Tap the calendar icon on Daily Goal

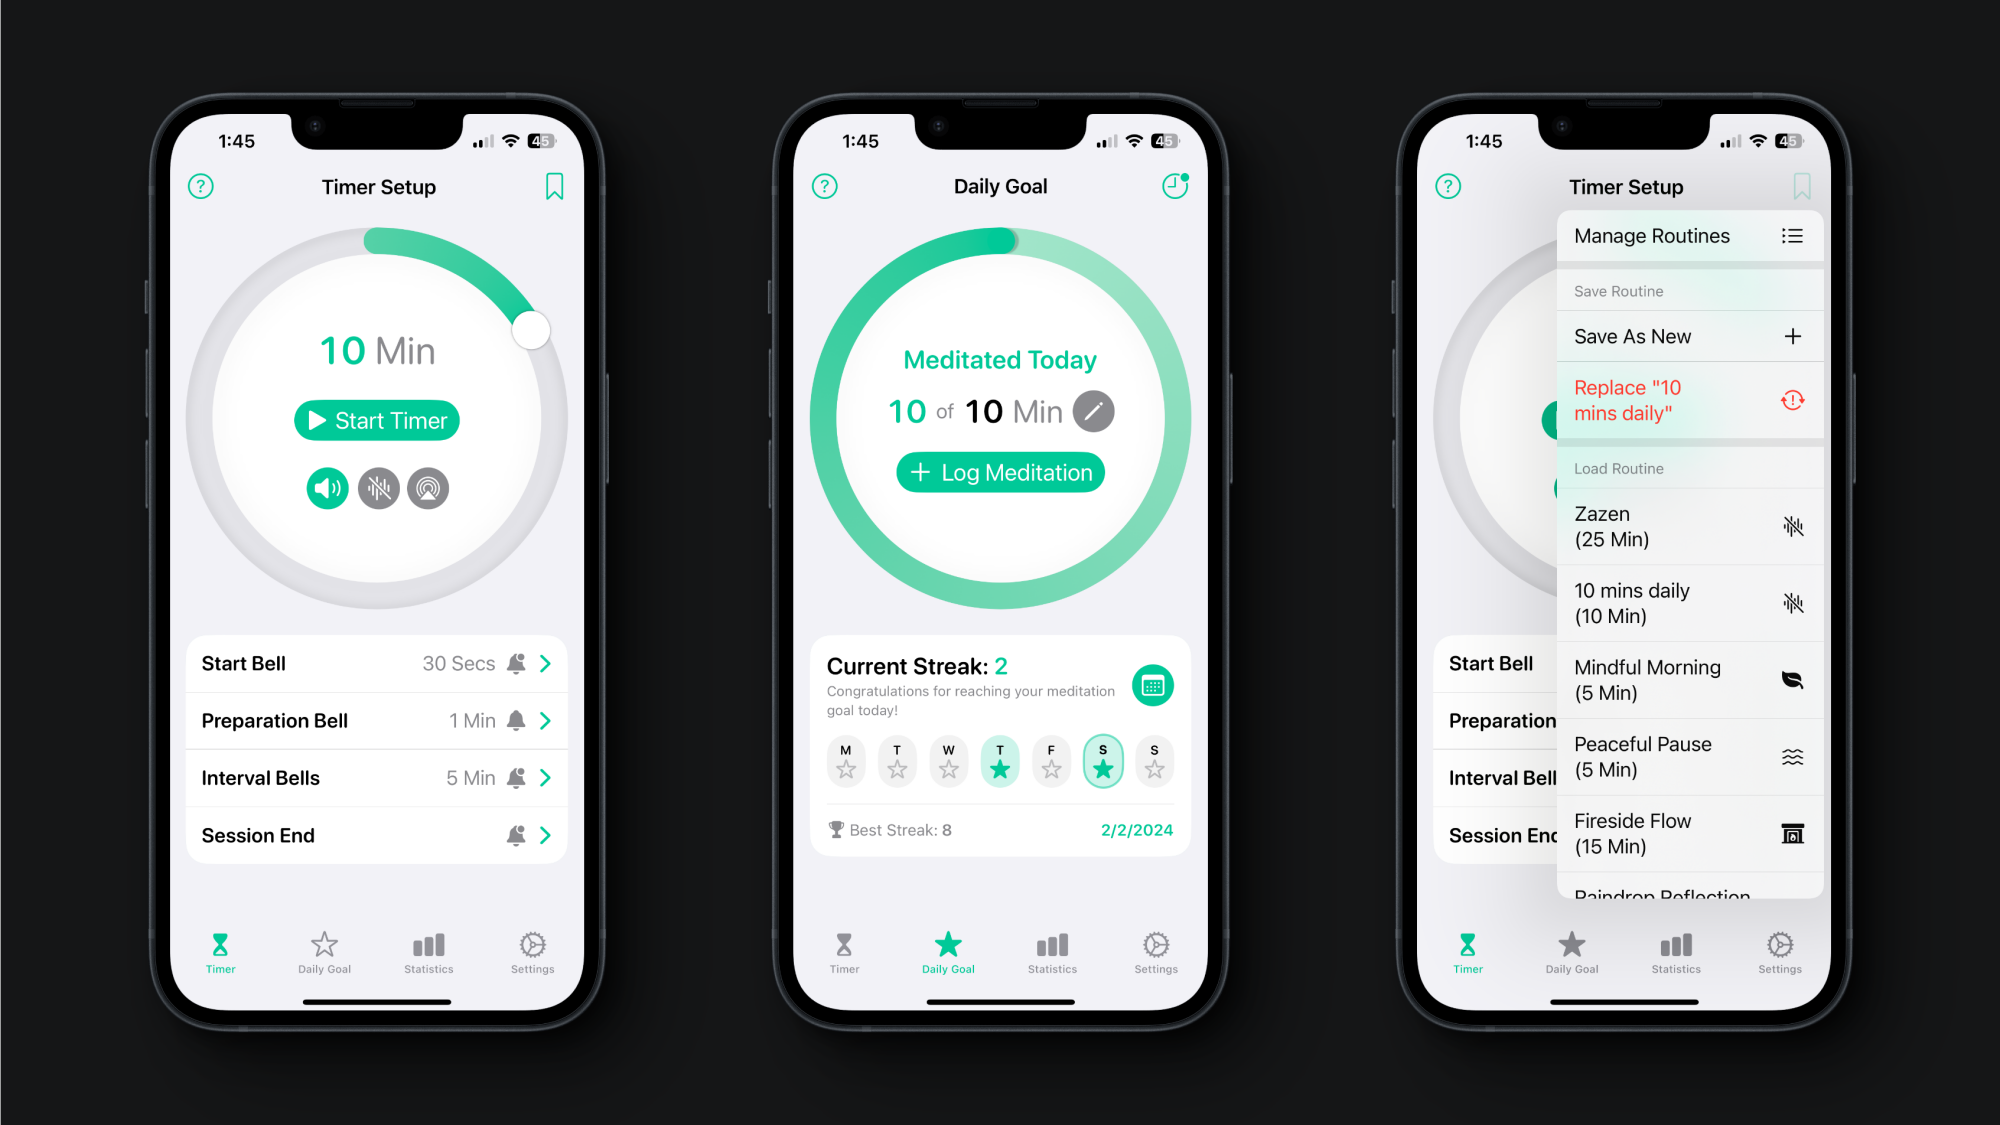(x=1151, y=684)
